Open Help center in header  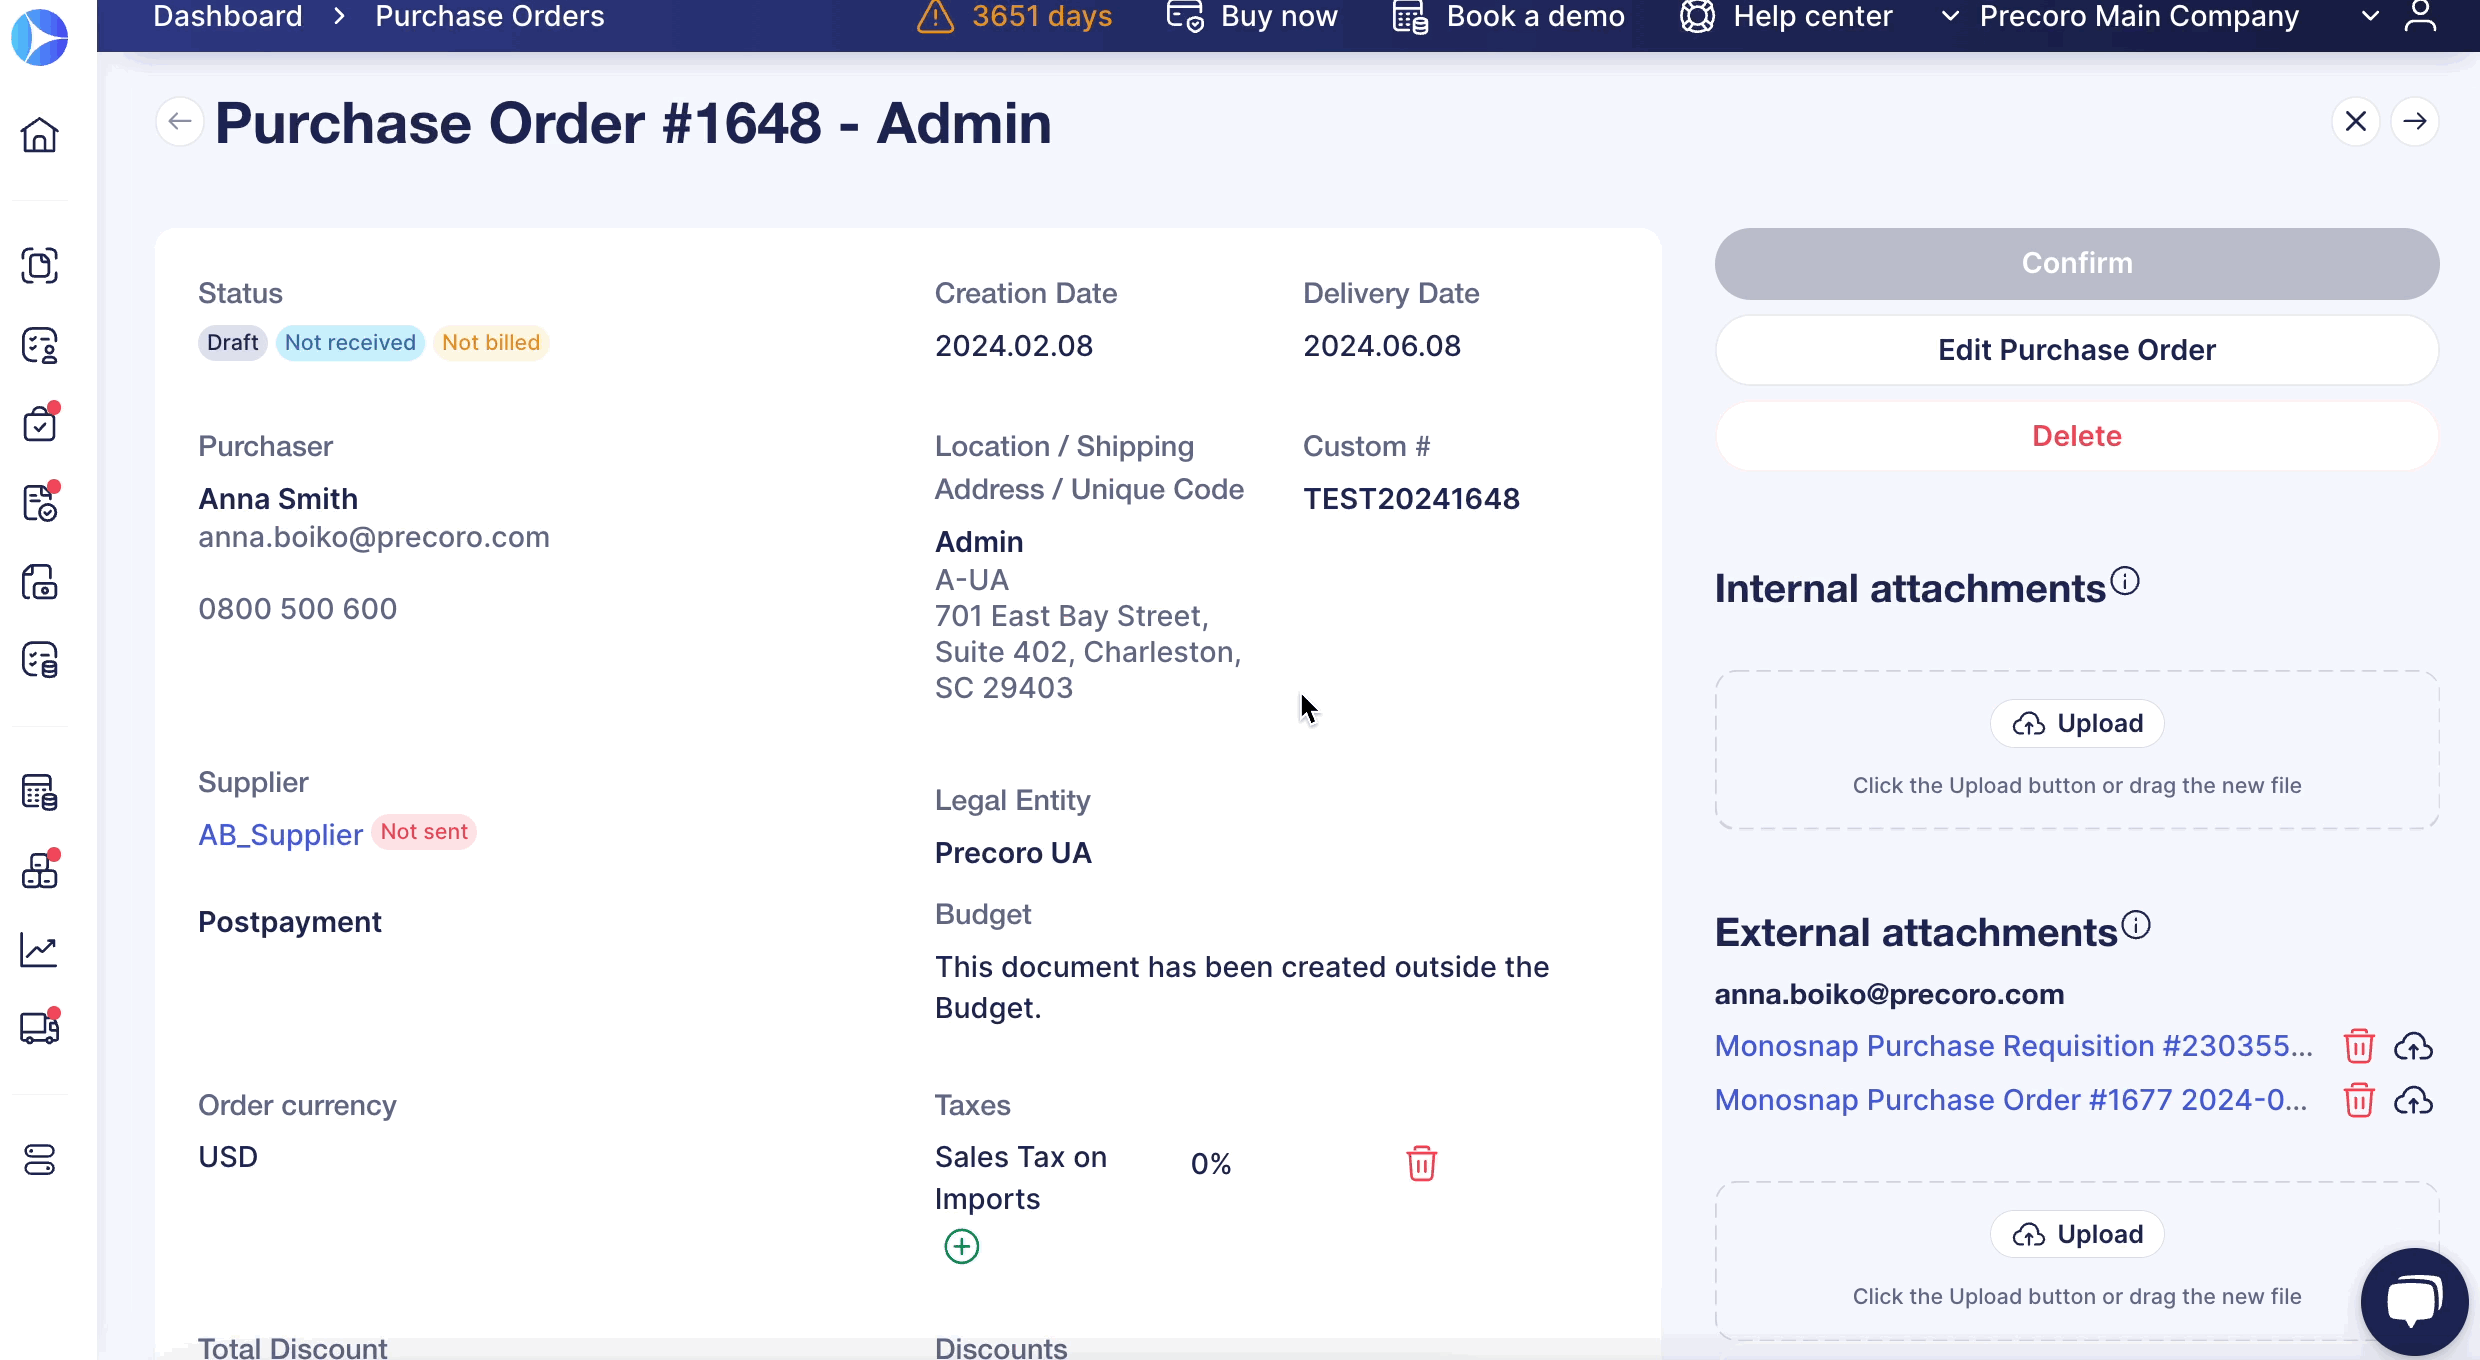point(1786,17)
